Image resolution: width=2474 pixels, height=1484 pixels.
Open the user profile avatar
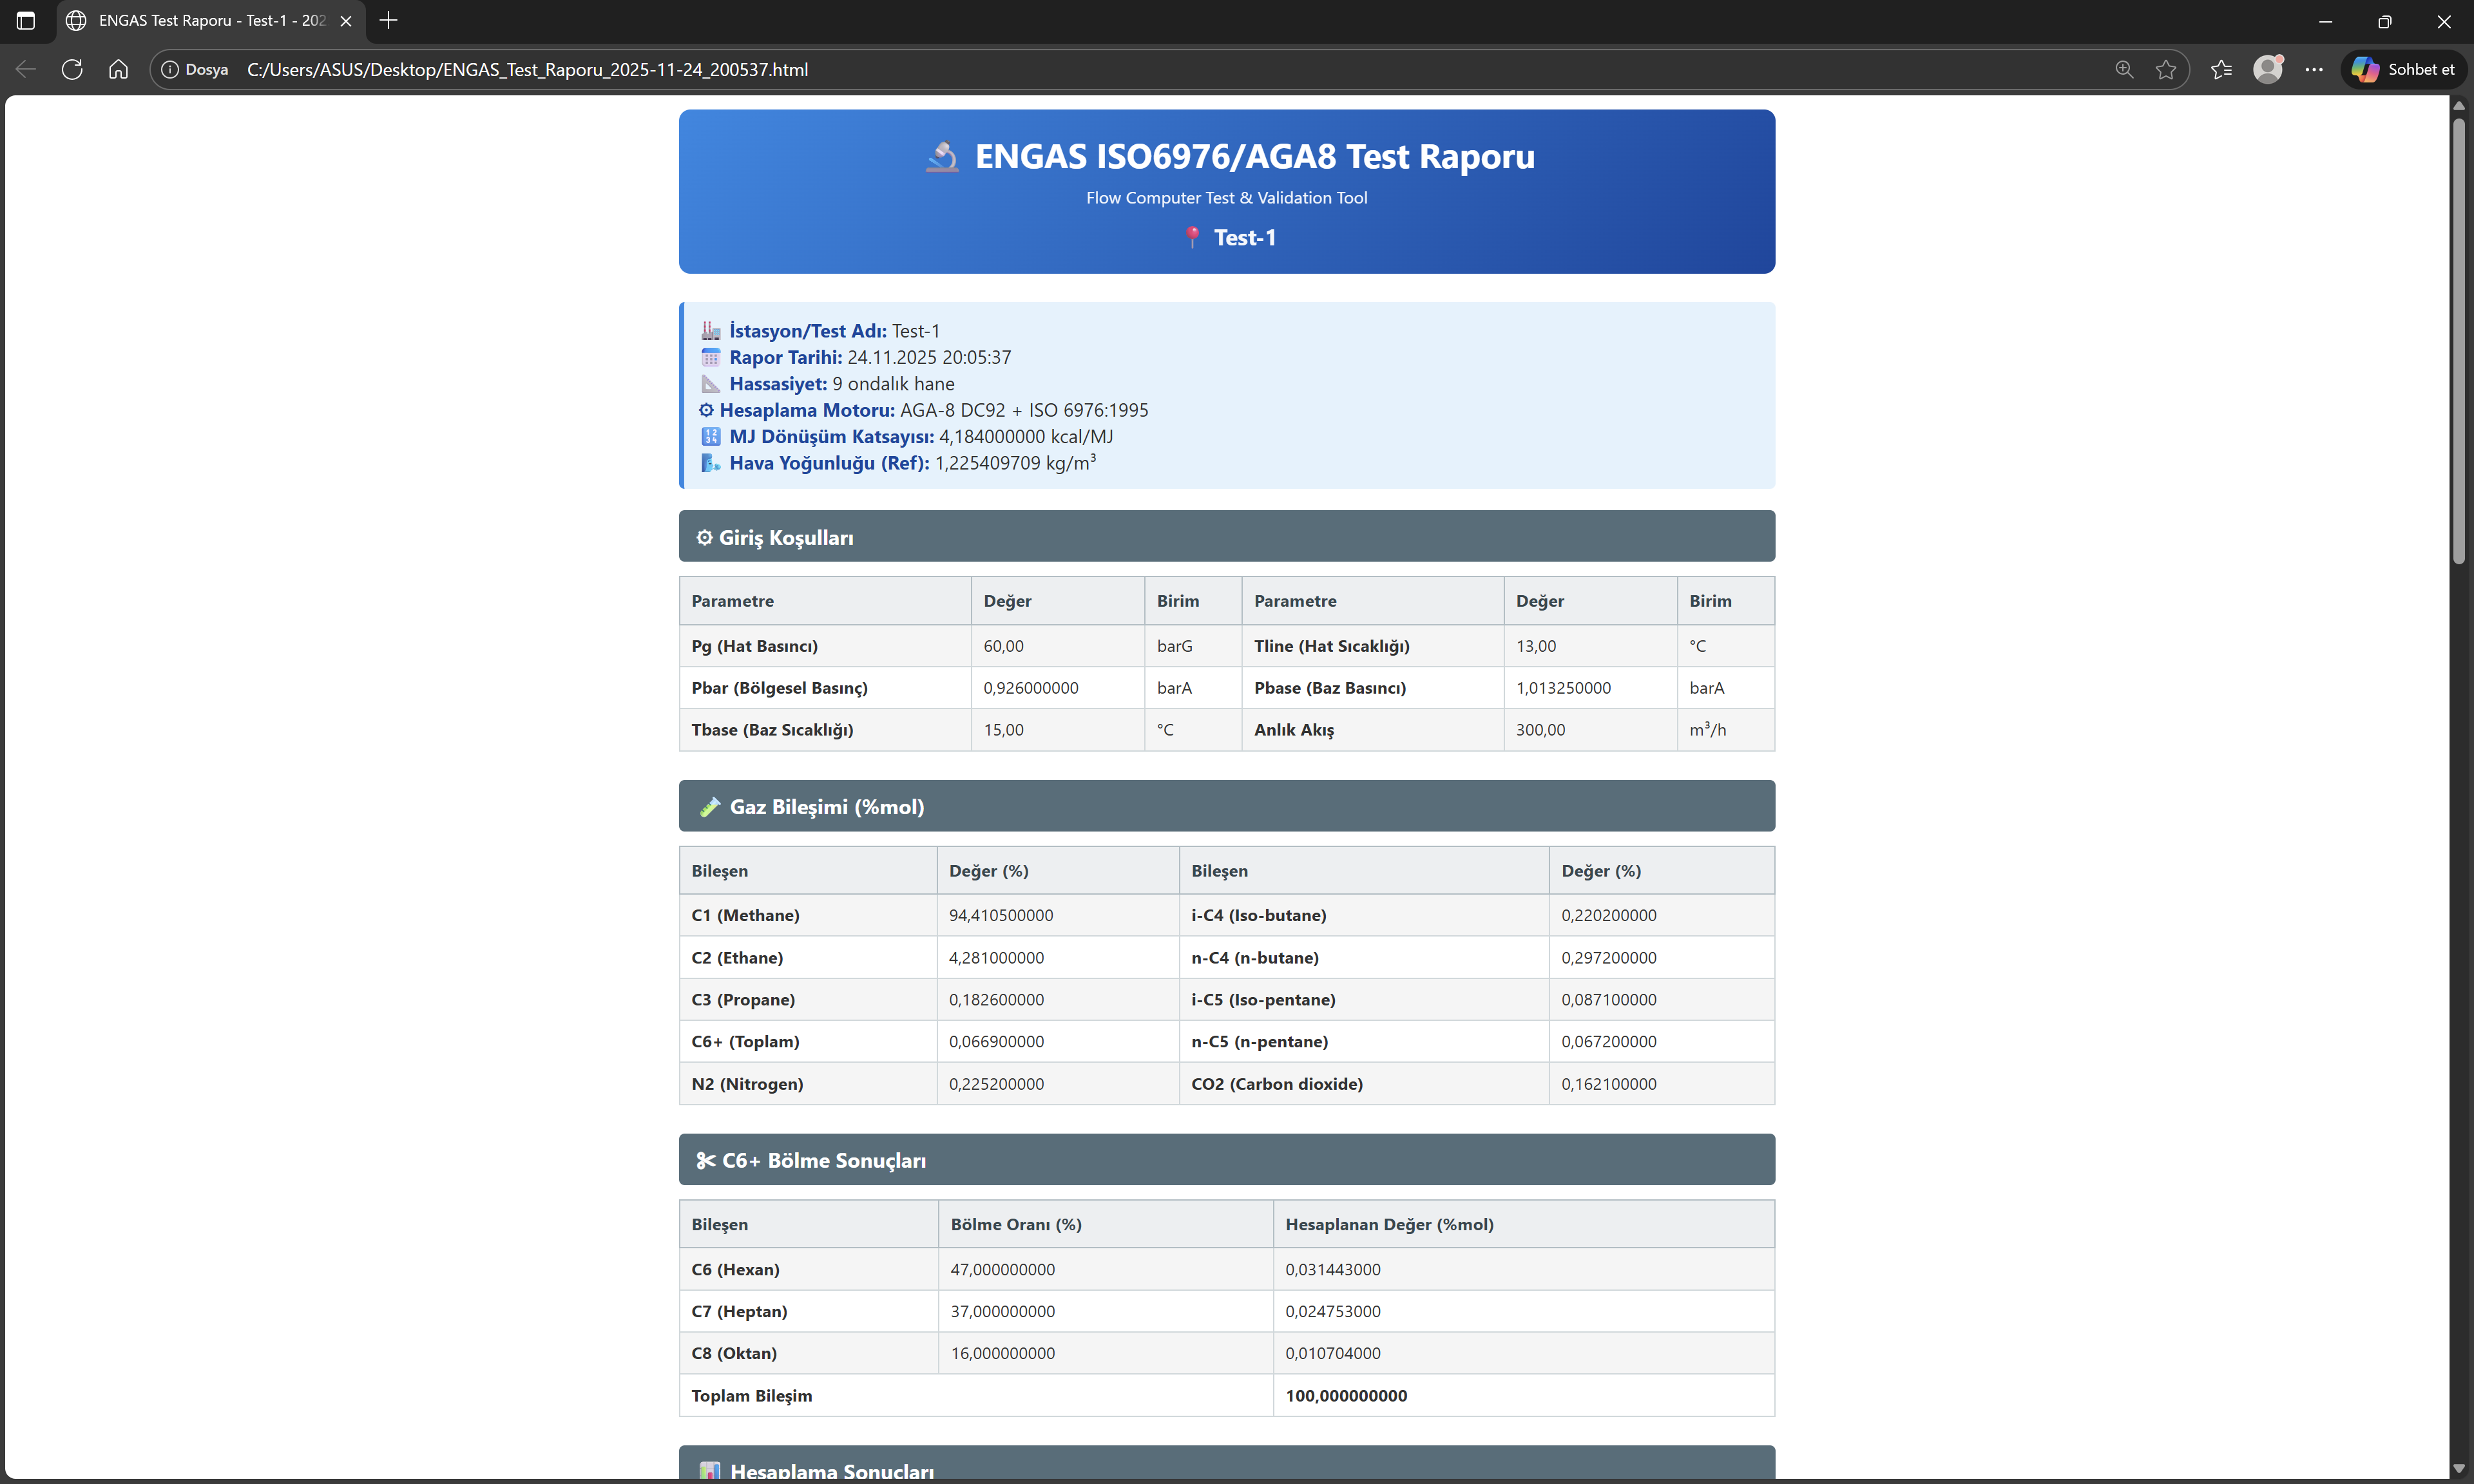point(2267,69)
